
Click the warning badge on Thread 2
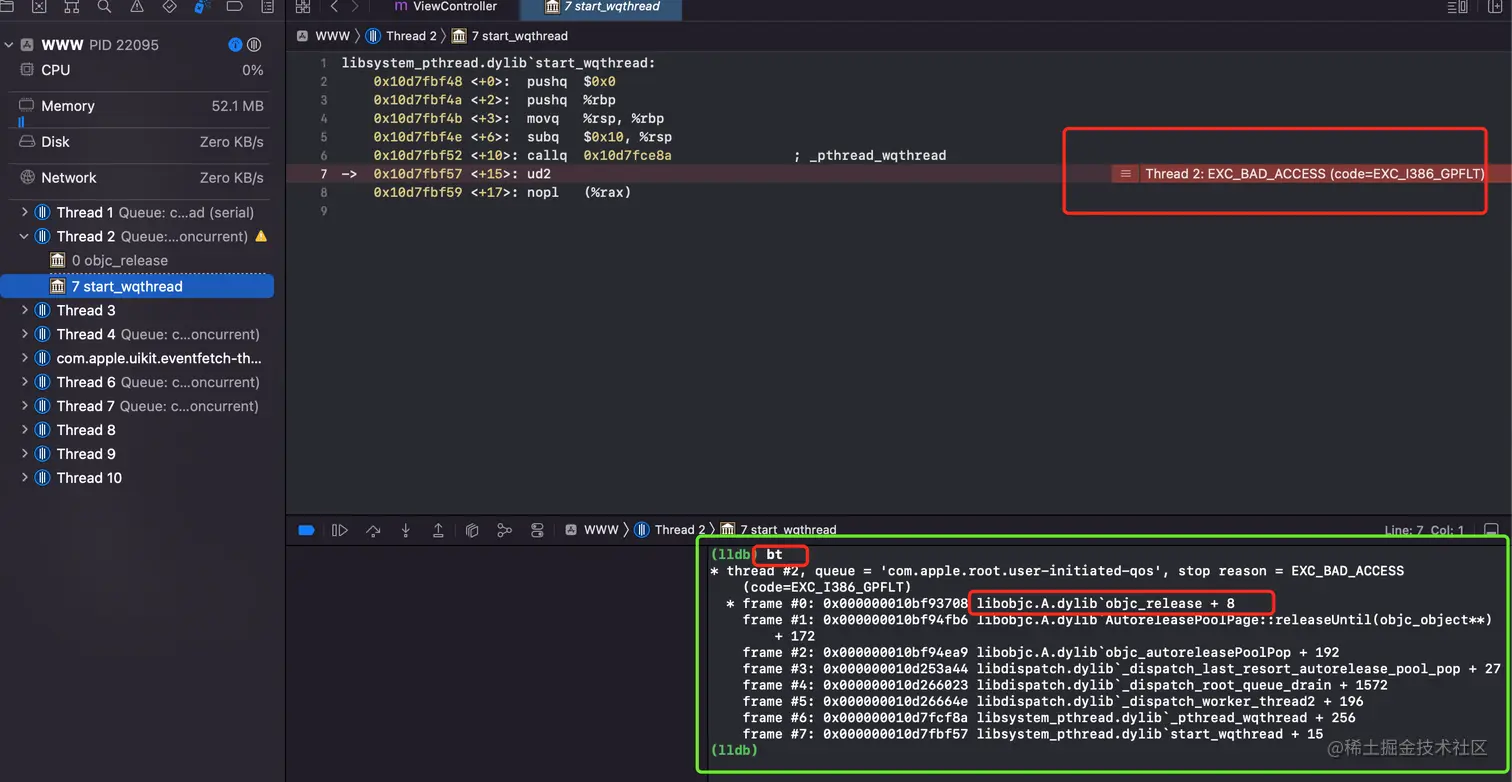tap(262, 237)
